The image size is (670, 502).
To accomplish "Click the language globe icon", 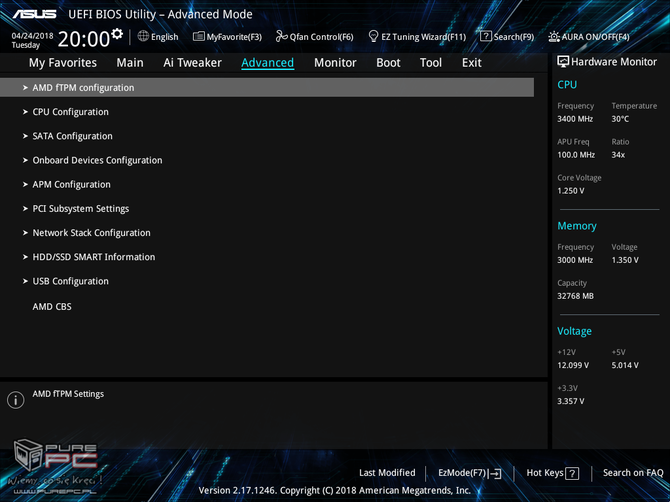I will [143, 36].
